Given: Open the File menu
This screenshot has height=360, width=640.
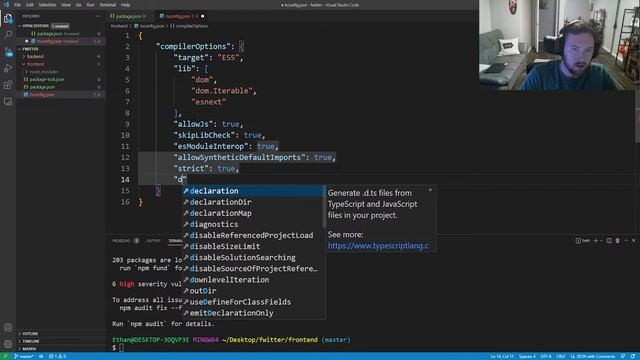Looking at the screenshot, I should tap(18, 5).
